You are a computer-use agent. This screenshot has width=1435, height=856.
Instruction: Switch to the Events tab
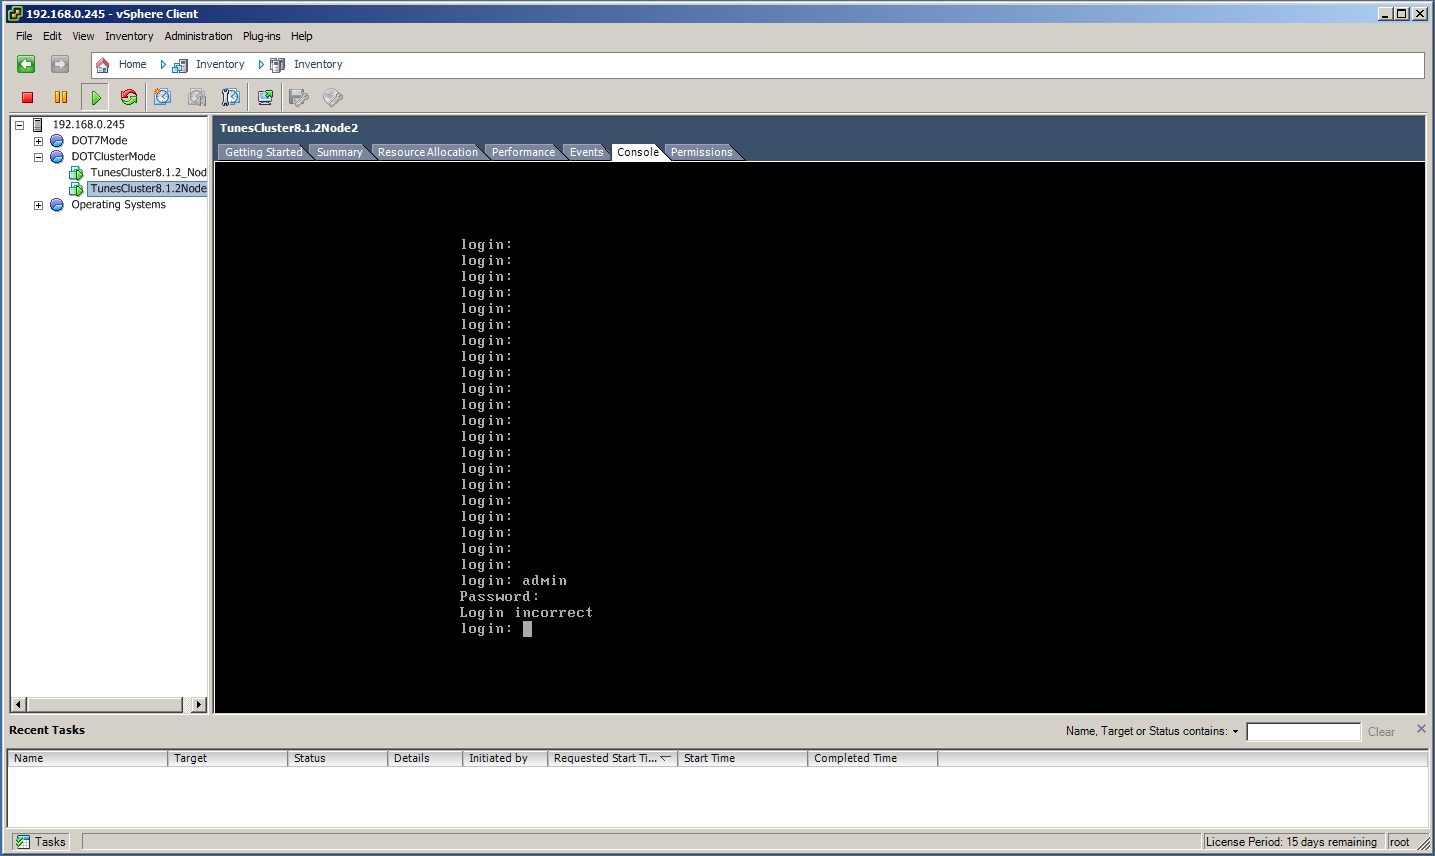click(587, 152)
